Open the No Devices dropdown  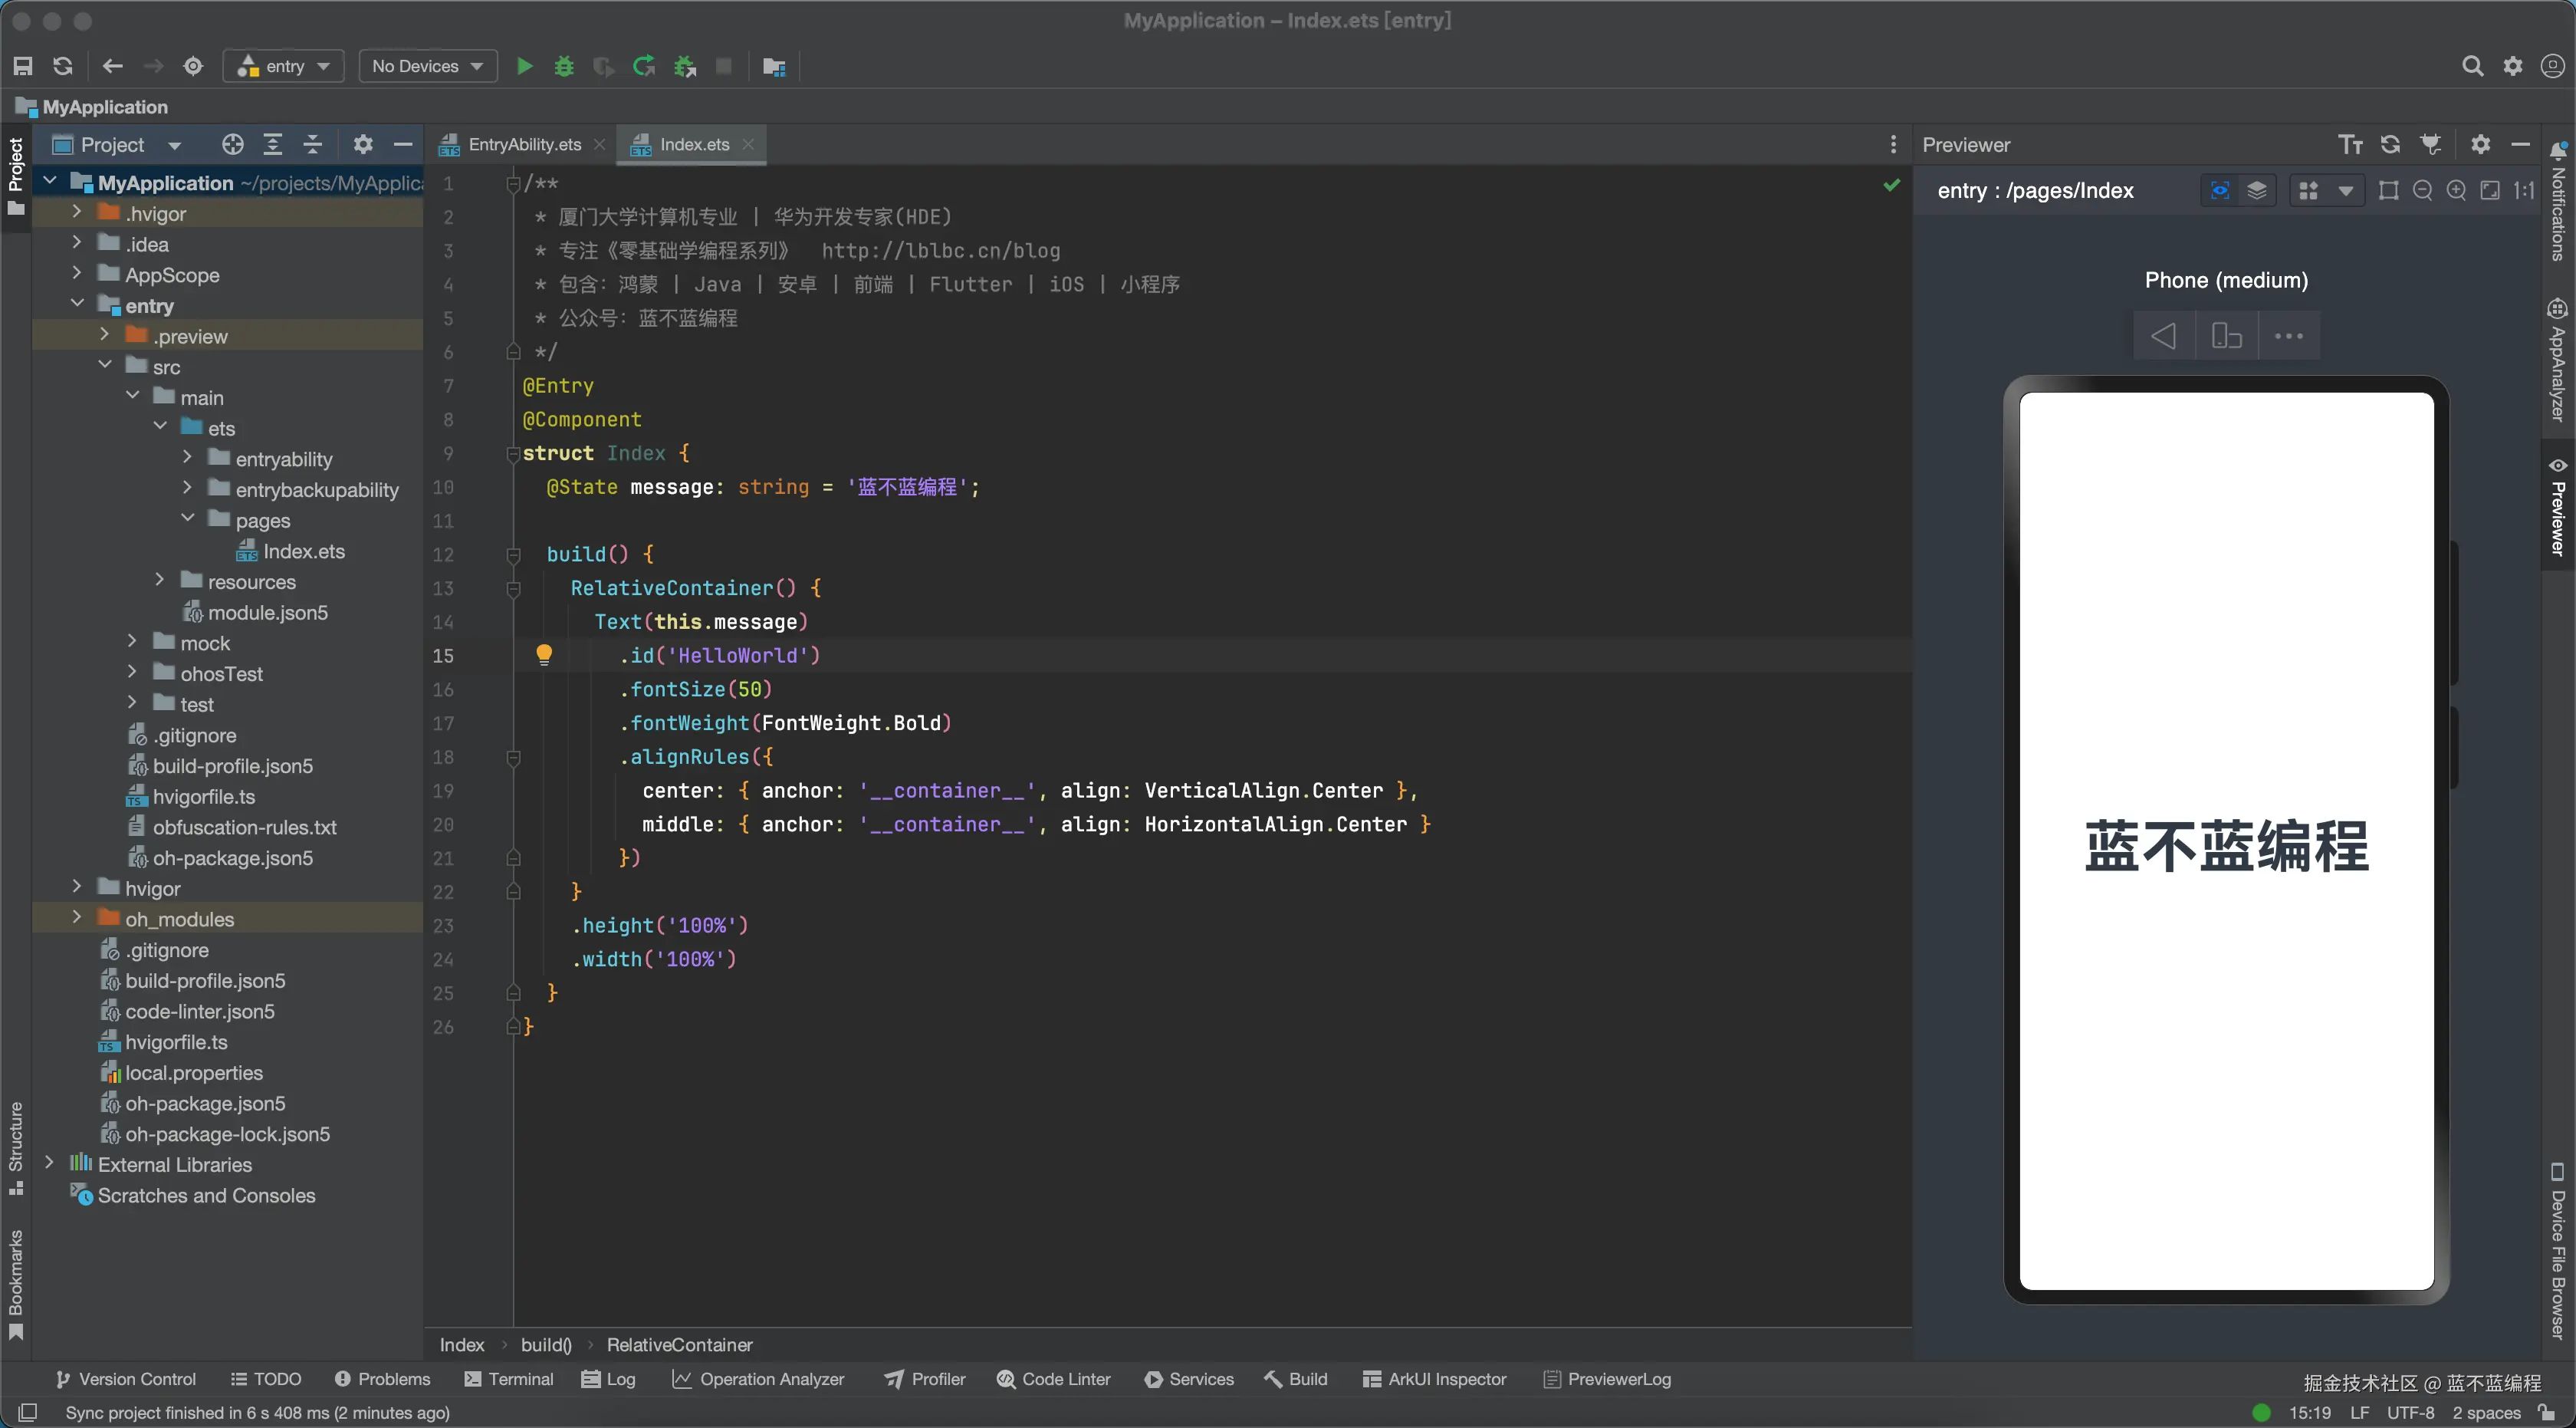click(x=428, y=66)
